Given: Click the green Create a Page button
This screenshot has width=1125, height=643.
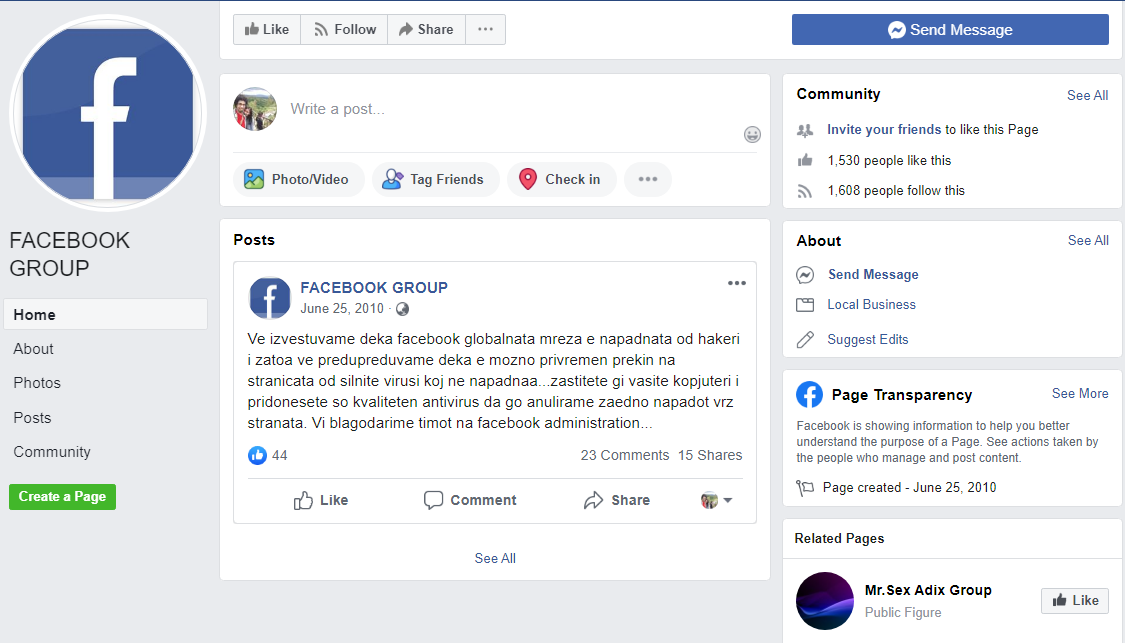Looking at the screenshot, I should 62,497.
